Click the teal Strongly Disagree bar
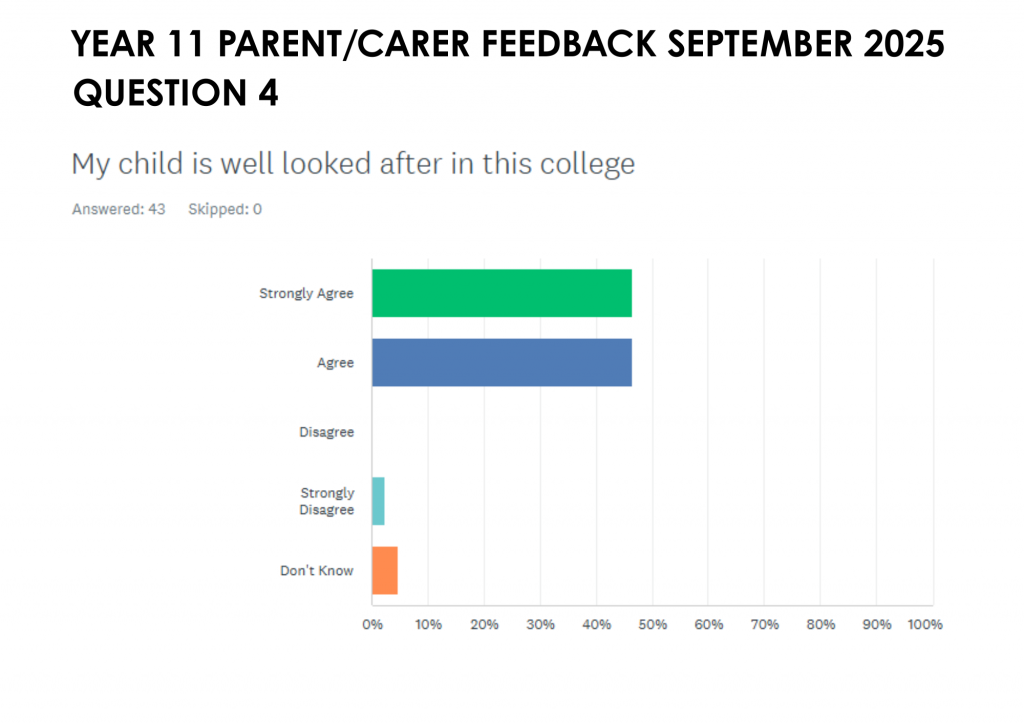Image resolution: width=1024 pixels, height=724 pixels. [378, 501]
